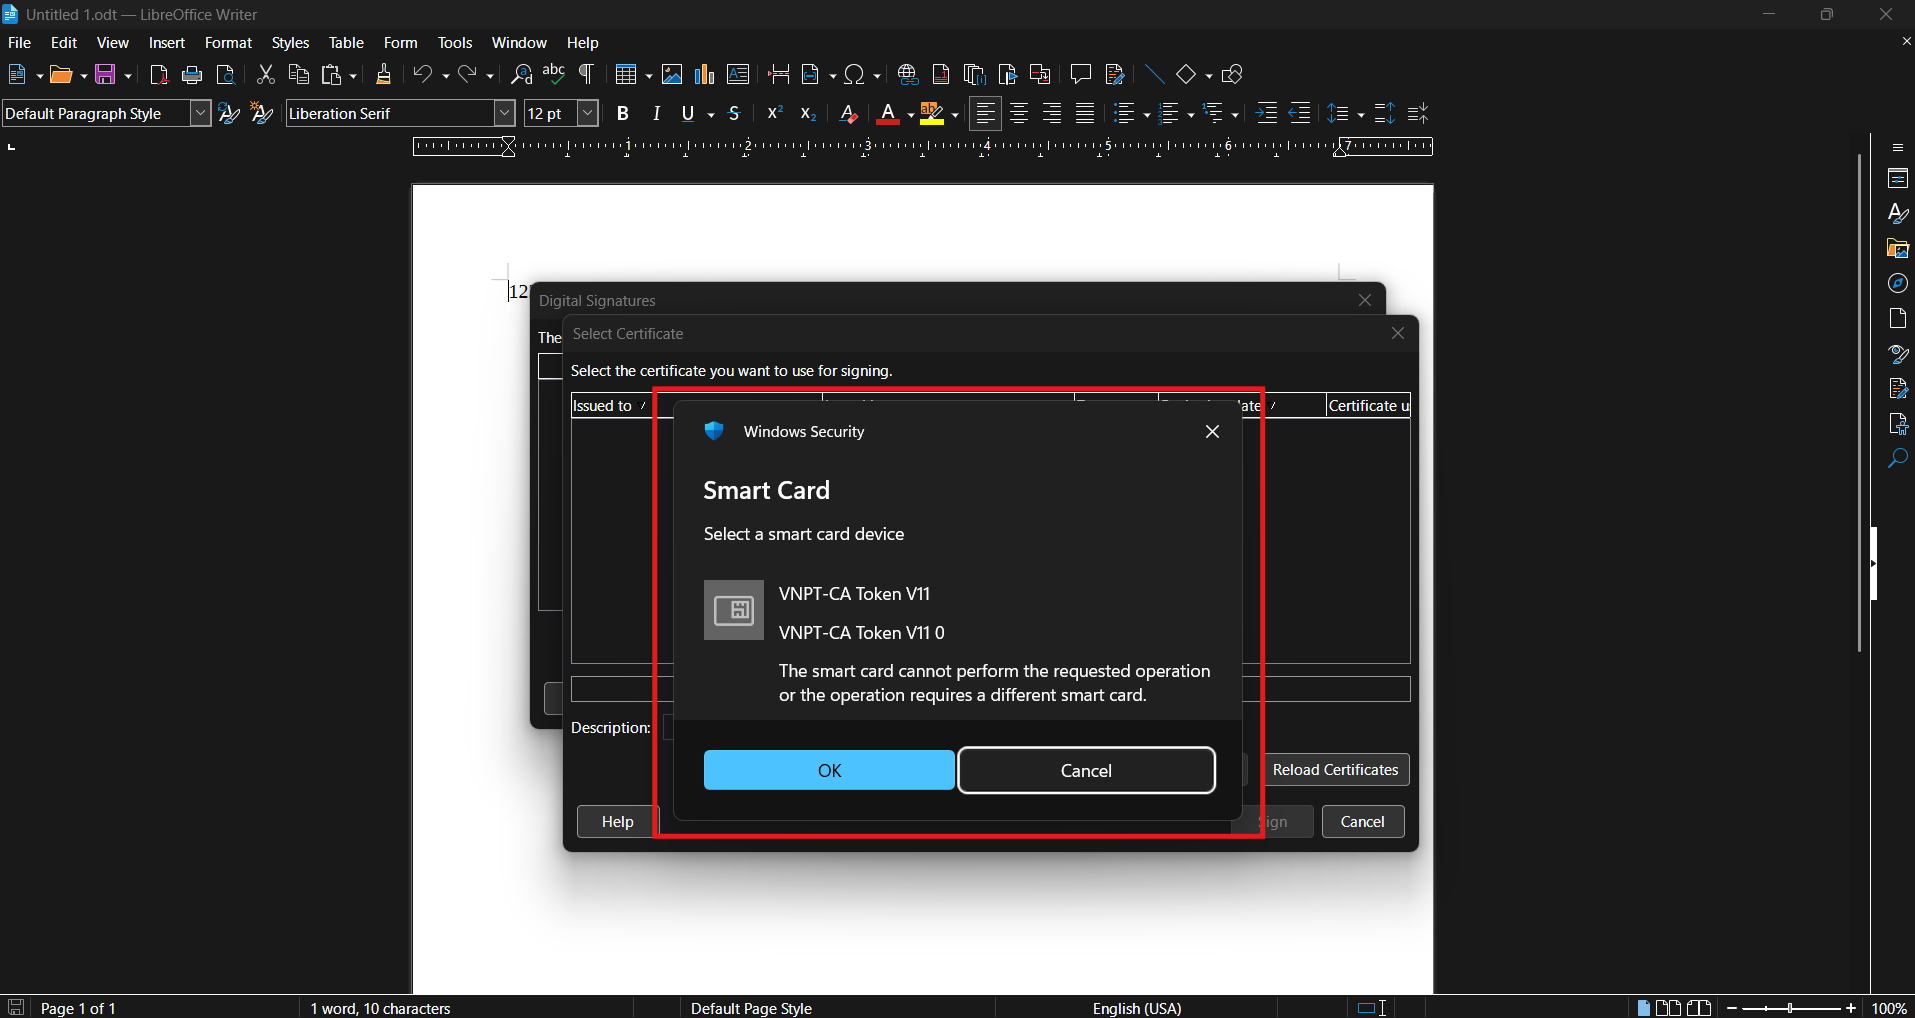
Task: Open the Navigator sidebar panel
Action: pyautogui.click(x=1898, y=284)
